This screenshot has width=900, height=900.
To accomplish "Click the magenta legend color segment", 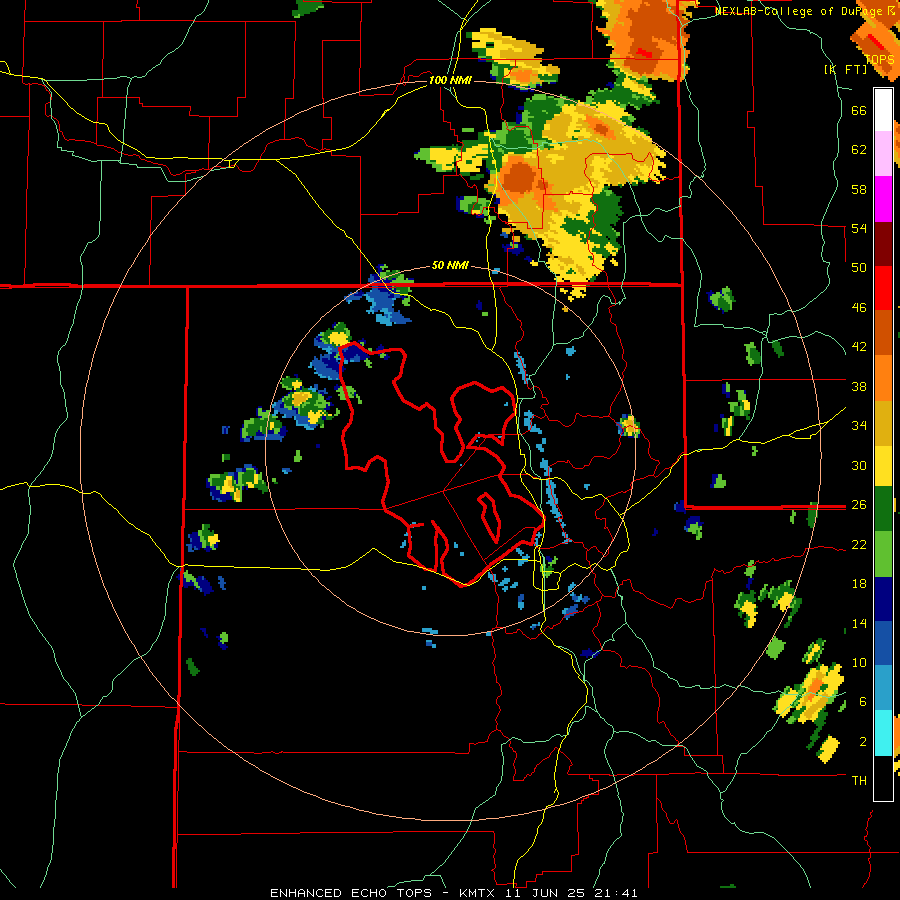I will pyautogui.click(x=883, y=199).
